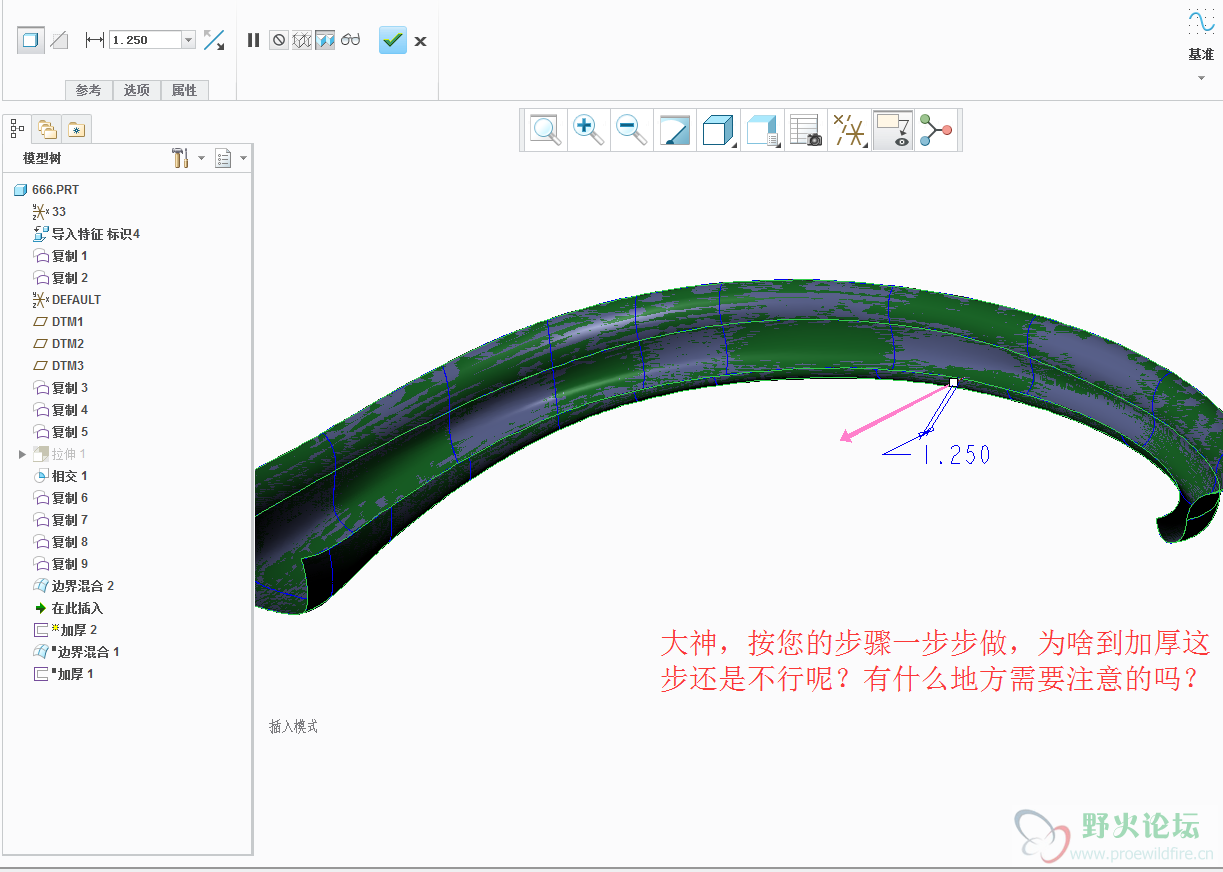Open the thickness value dropdown arrow
The height and width of the screenshot is (872, 1223).
189,40
